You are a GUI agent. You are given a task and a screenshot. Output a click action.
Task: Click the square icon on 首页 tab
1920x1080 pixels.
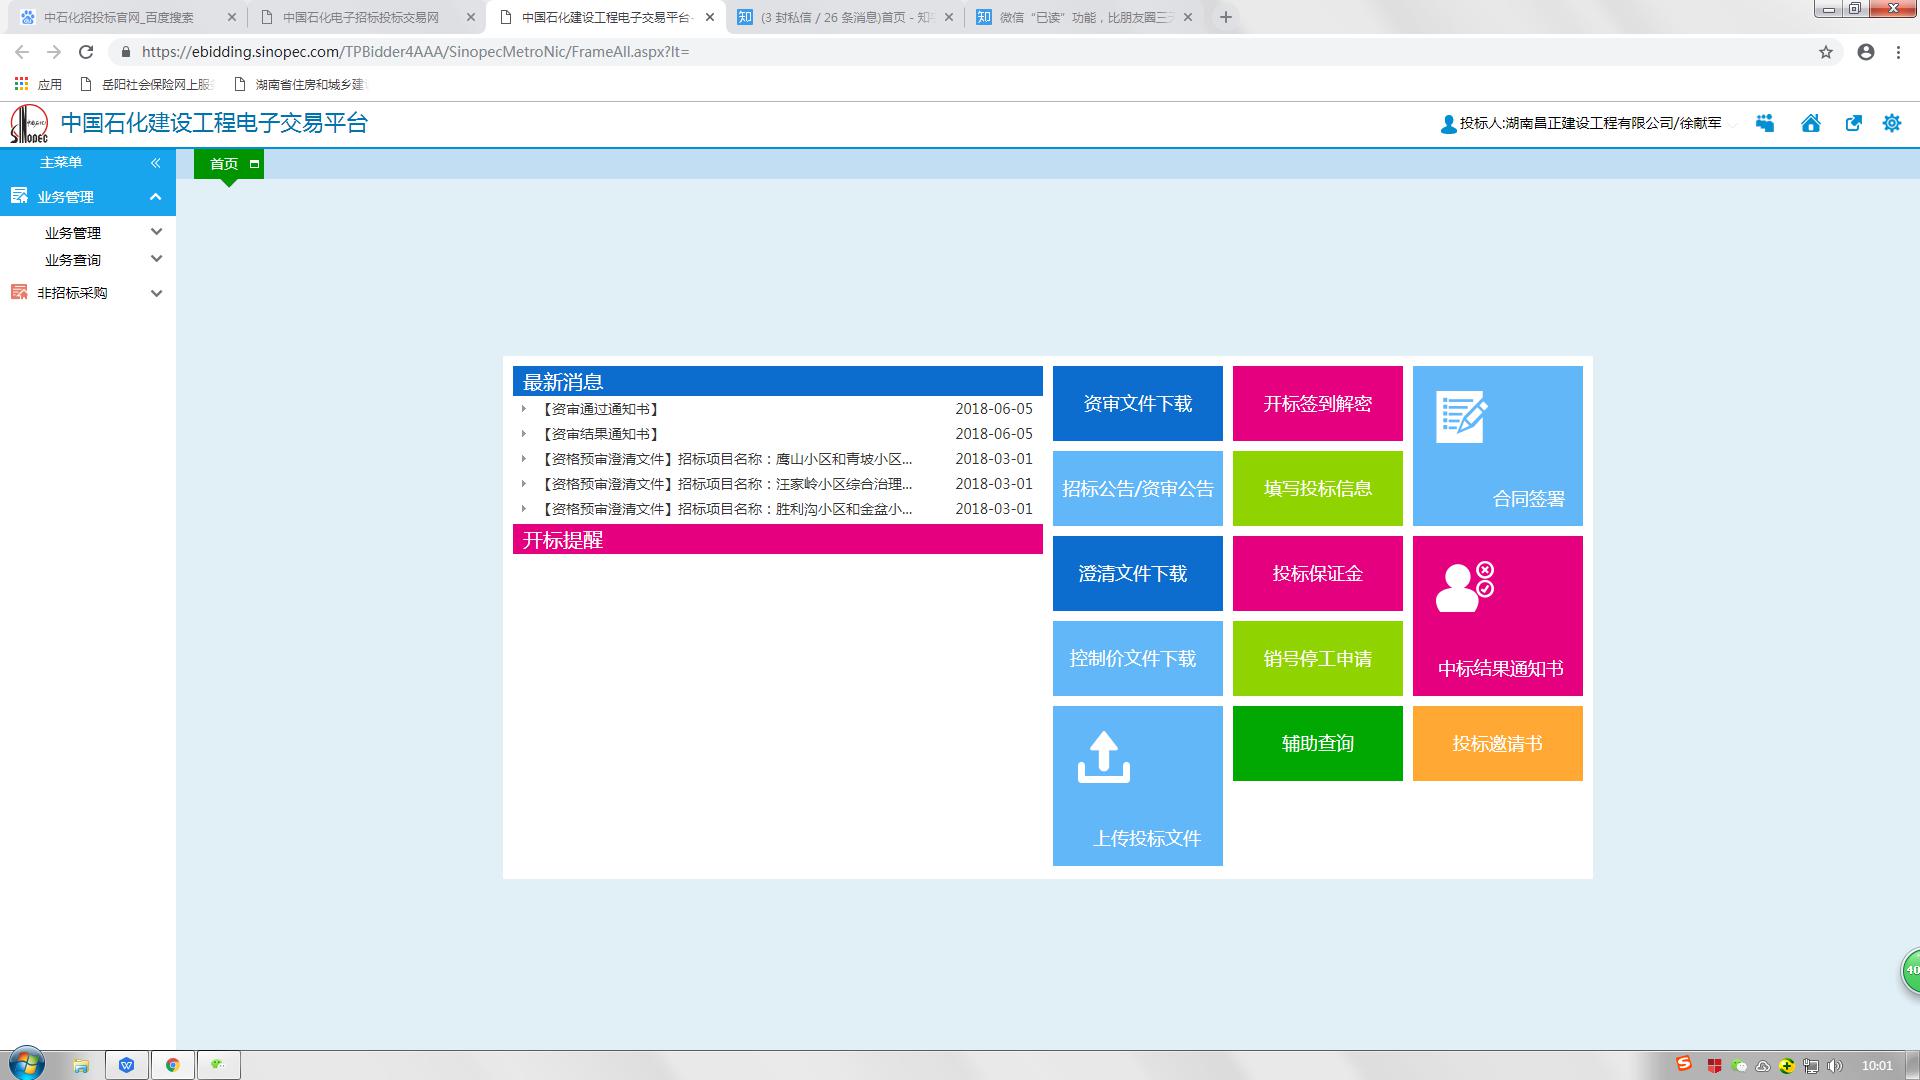(x=254, y=164)
